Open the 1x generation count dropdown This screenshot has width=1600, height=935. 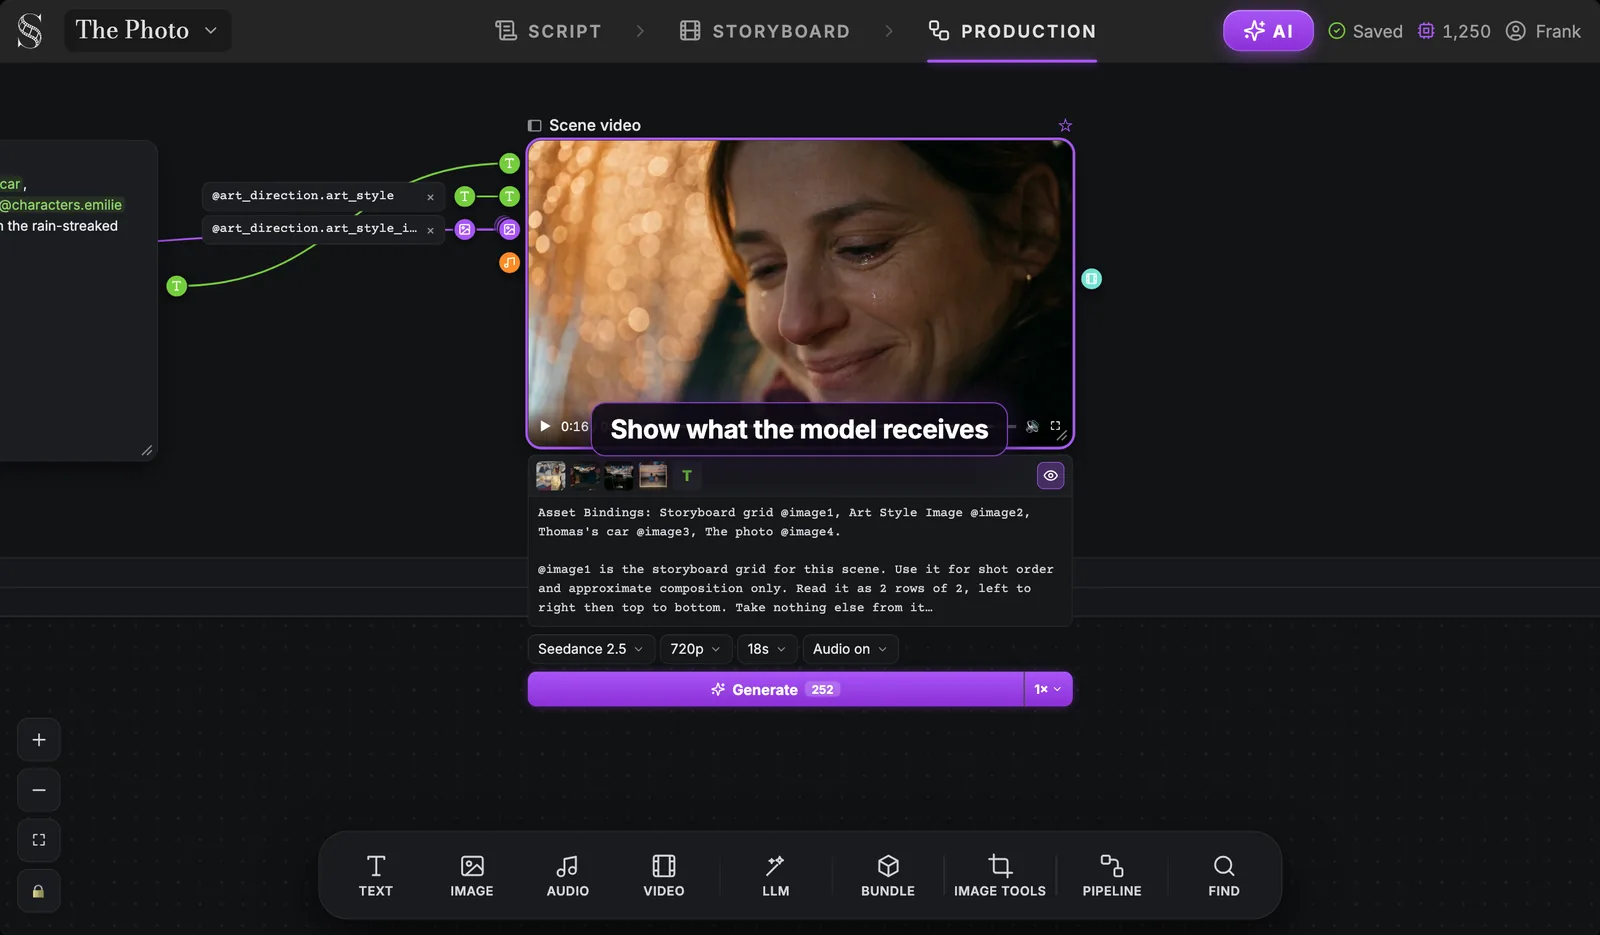point(1048,689)
